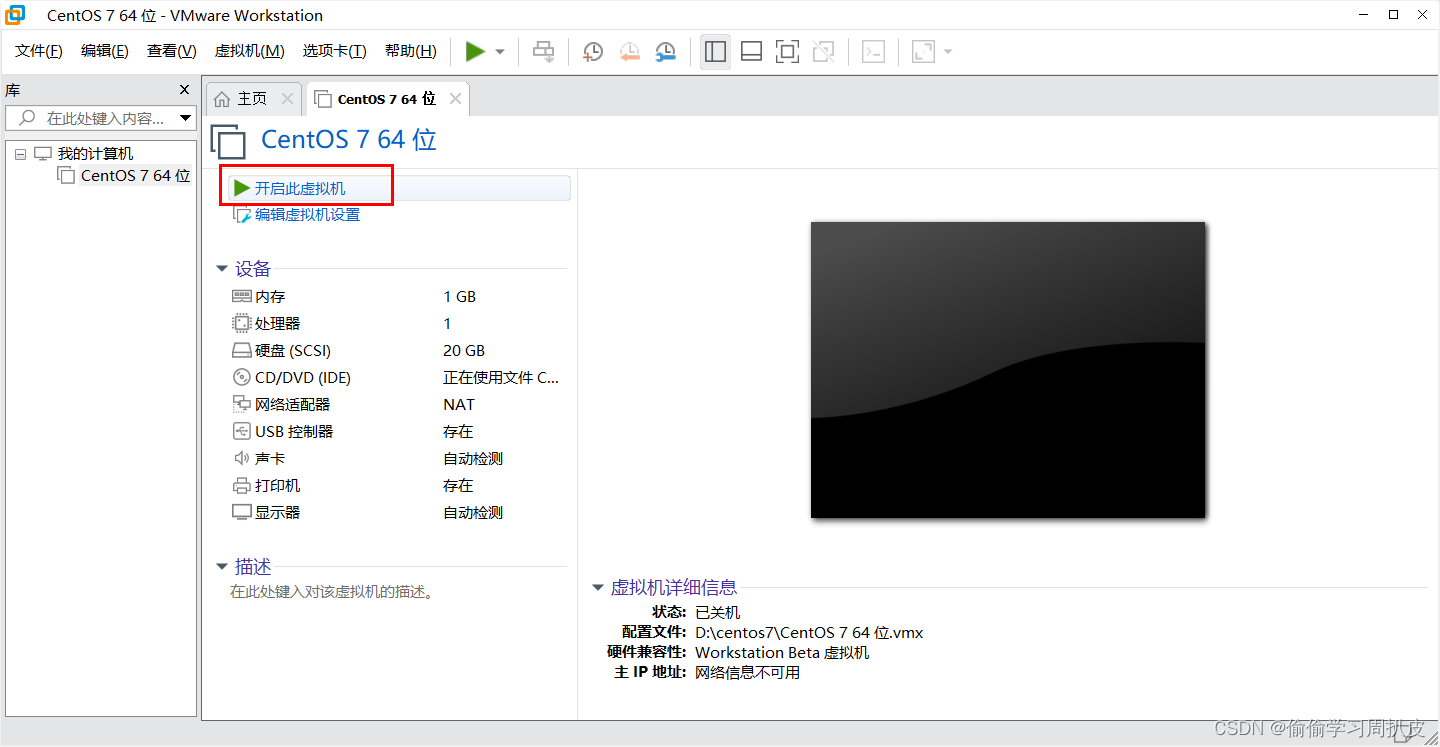Click the console view toolbar icon
The image size is (1440, 747).
tap(873, 52)
